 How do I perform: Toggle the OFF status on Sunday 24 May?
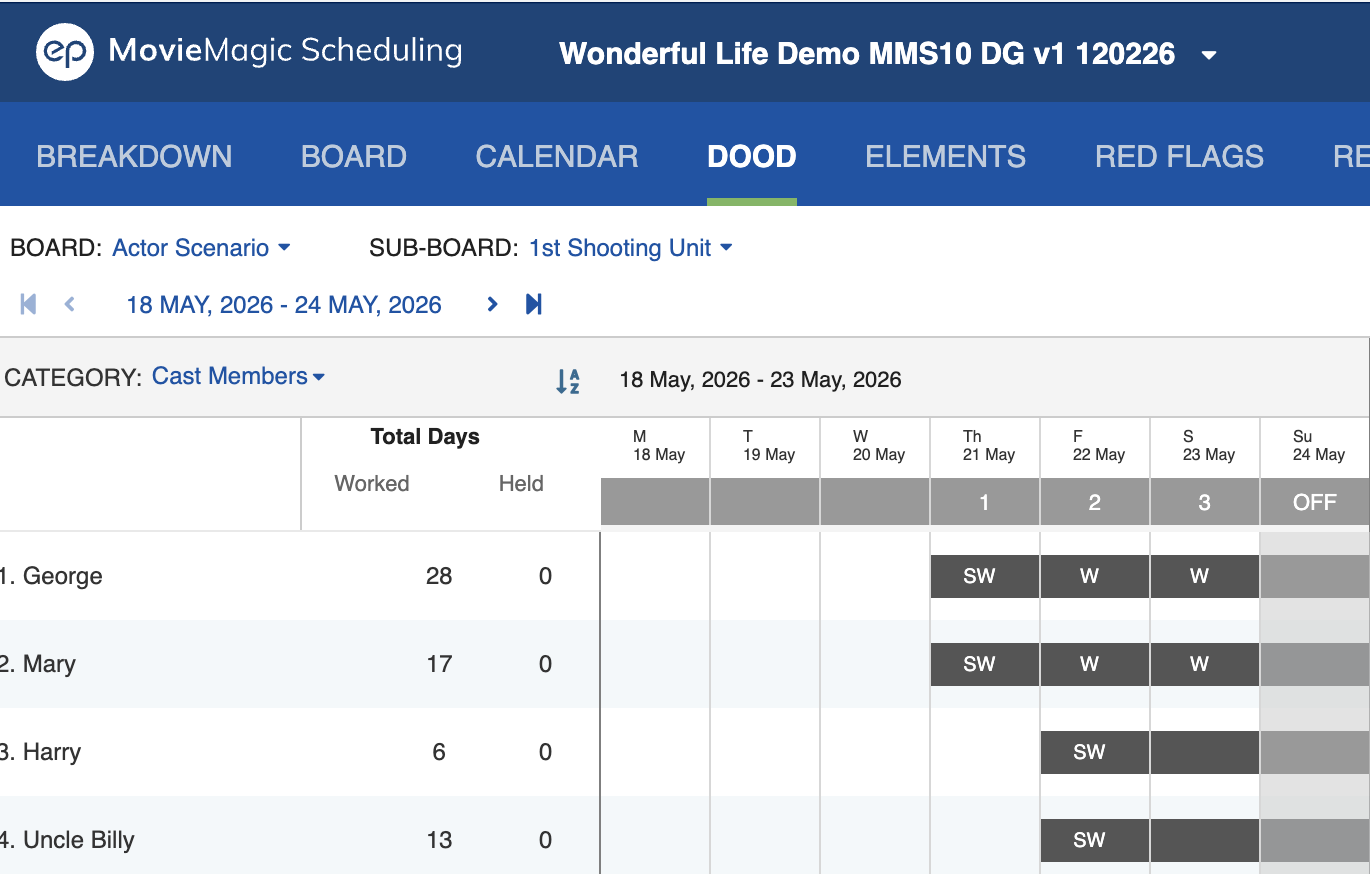(x=1314, y=502)
